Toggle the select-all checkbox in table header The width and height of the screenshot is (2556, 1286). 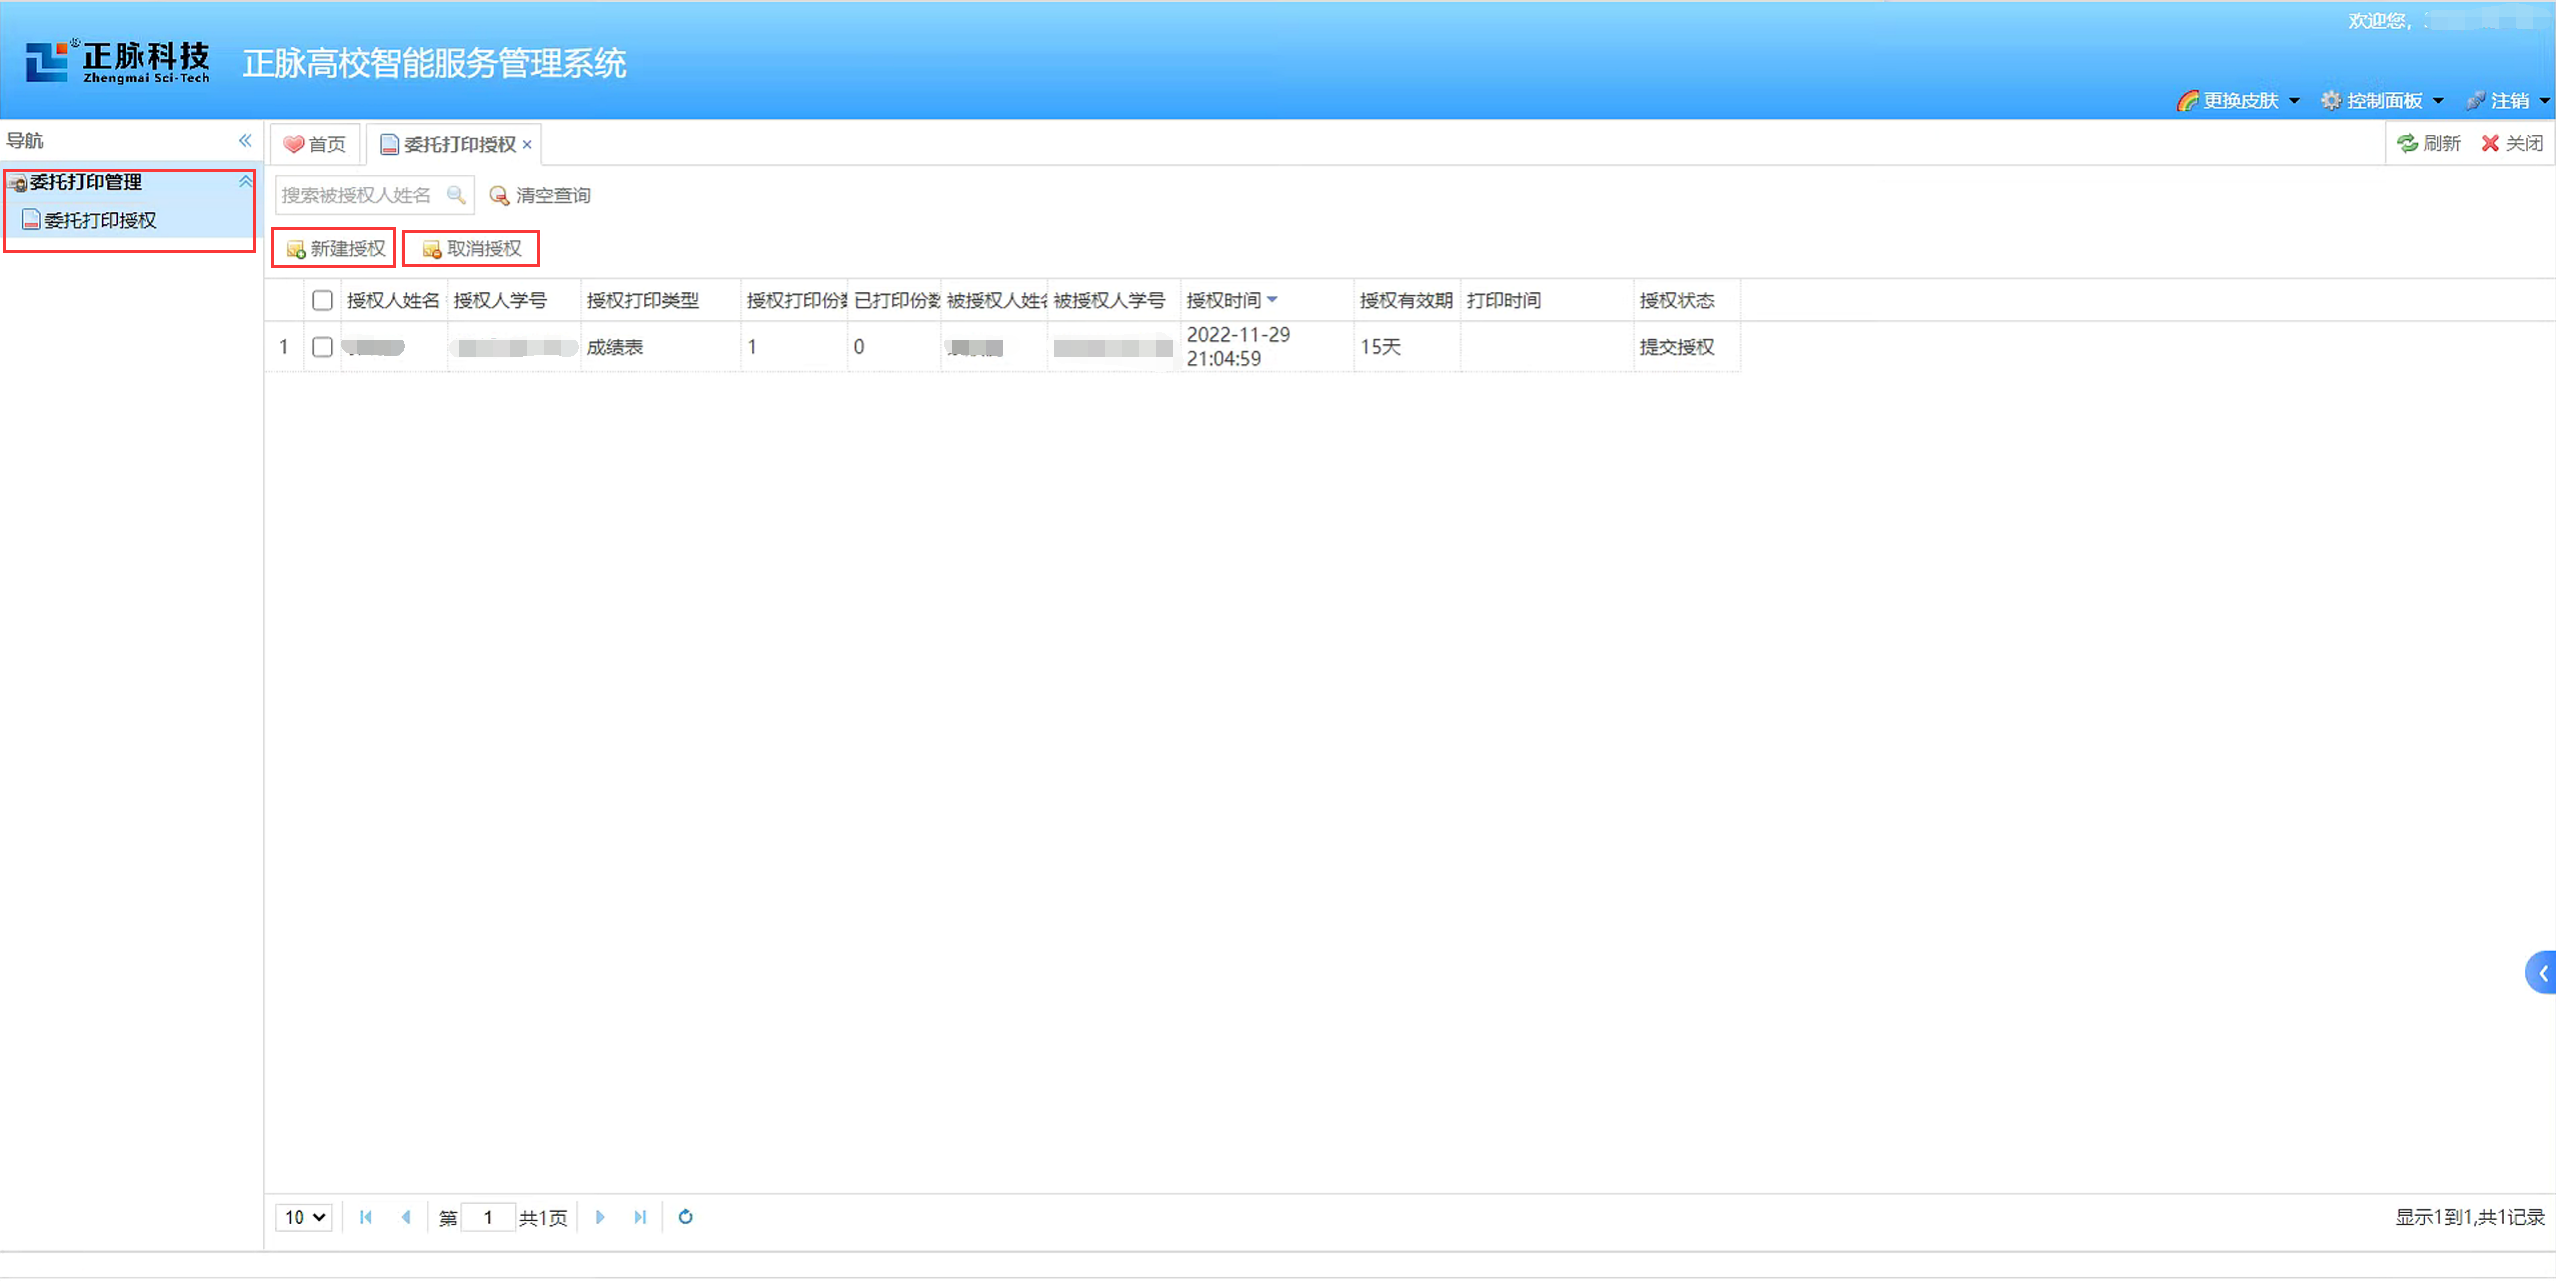[322, 300]
